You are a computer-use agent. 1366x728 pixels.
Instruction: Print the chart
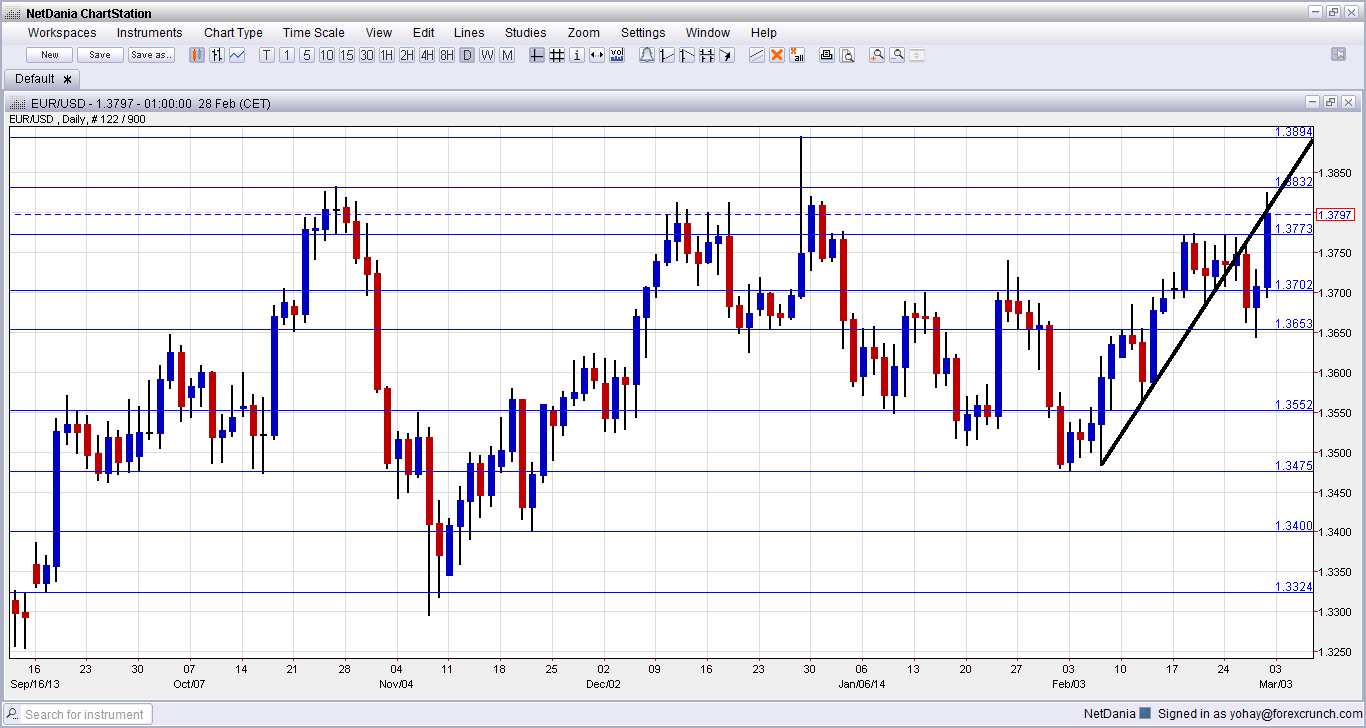click(x=827, y=55)
